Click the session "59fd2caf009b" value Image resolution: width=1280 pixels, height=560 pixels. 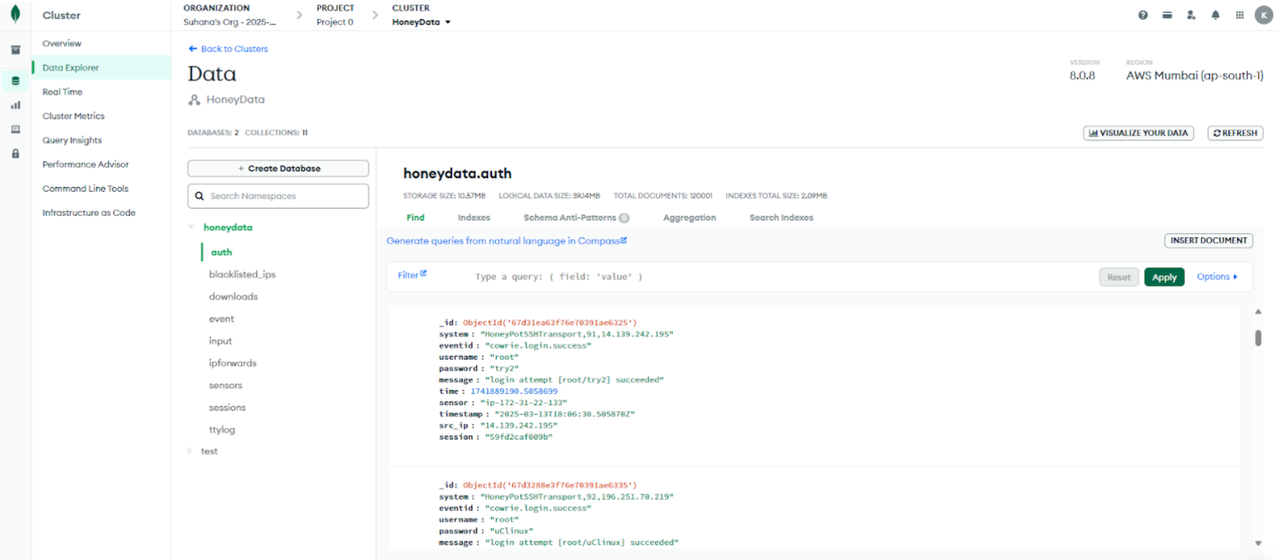pyautogui.click(x=517, y=436)
